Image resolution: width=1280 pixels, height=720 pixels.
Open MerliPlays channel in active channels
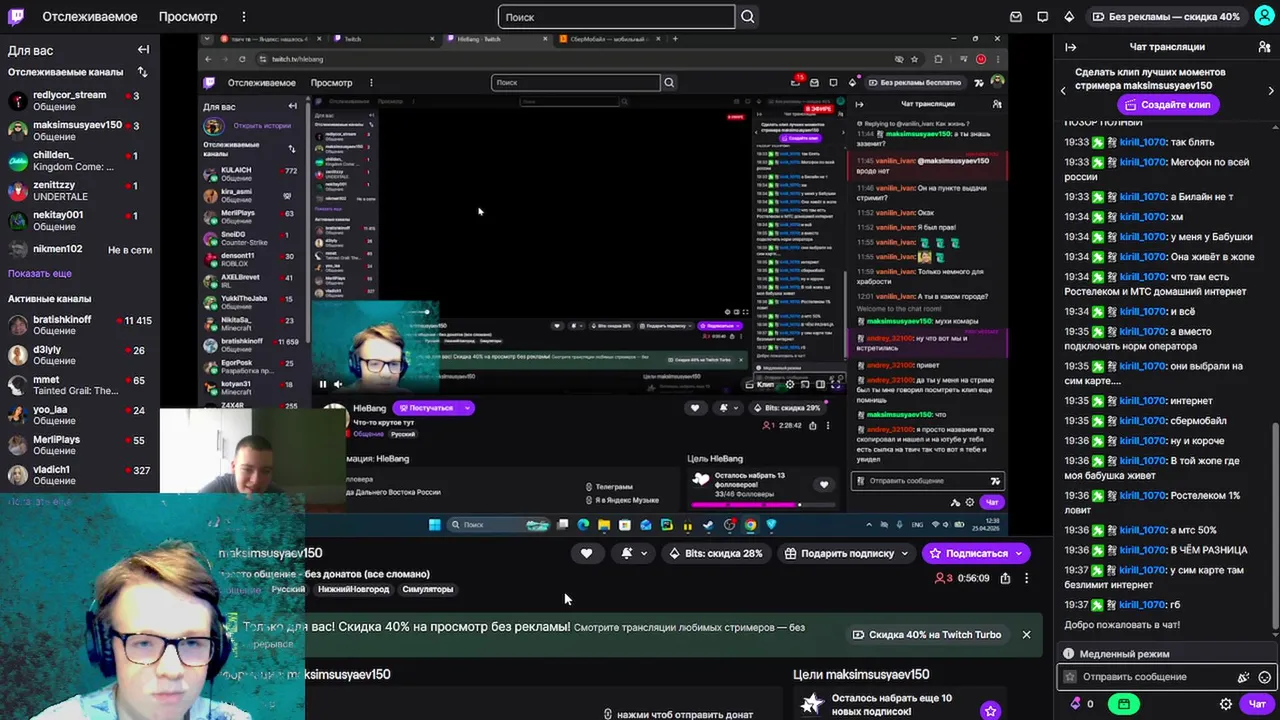(80, 446)
